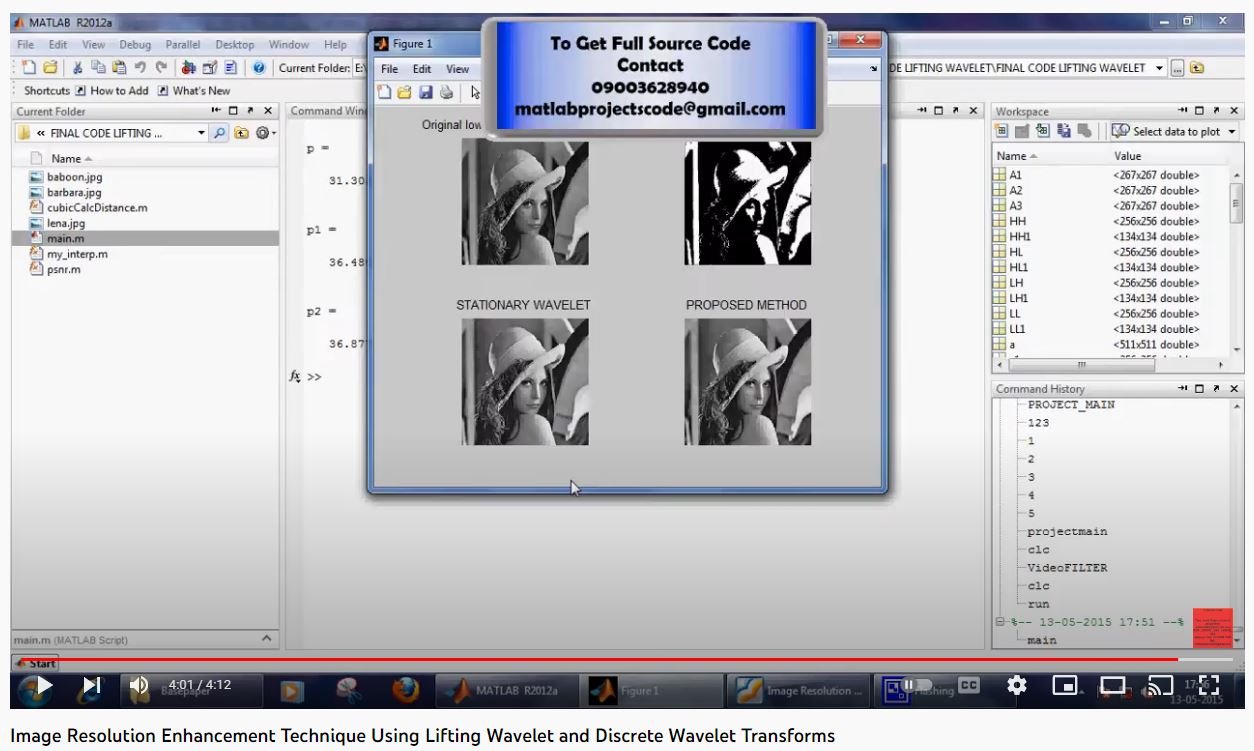The image size is (1254, 751).
Task: Click the browse for folder ellipsis button
Action: 1177,68
